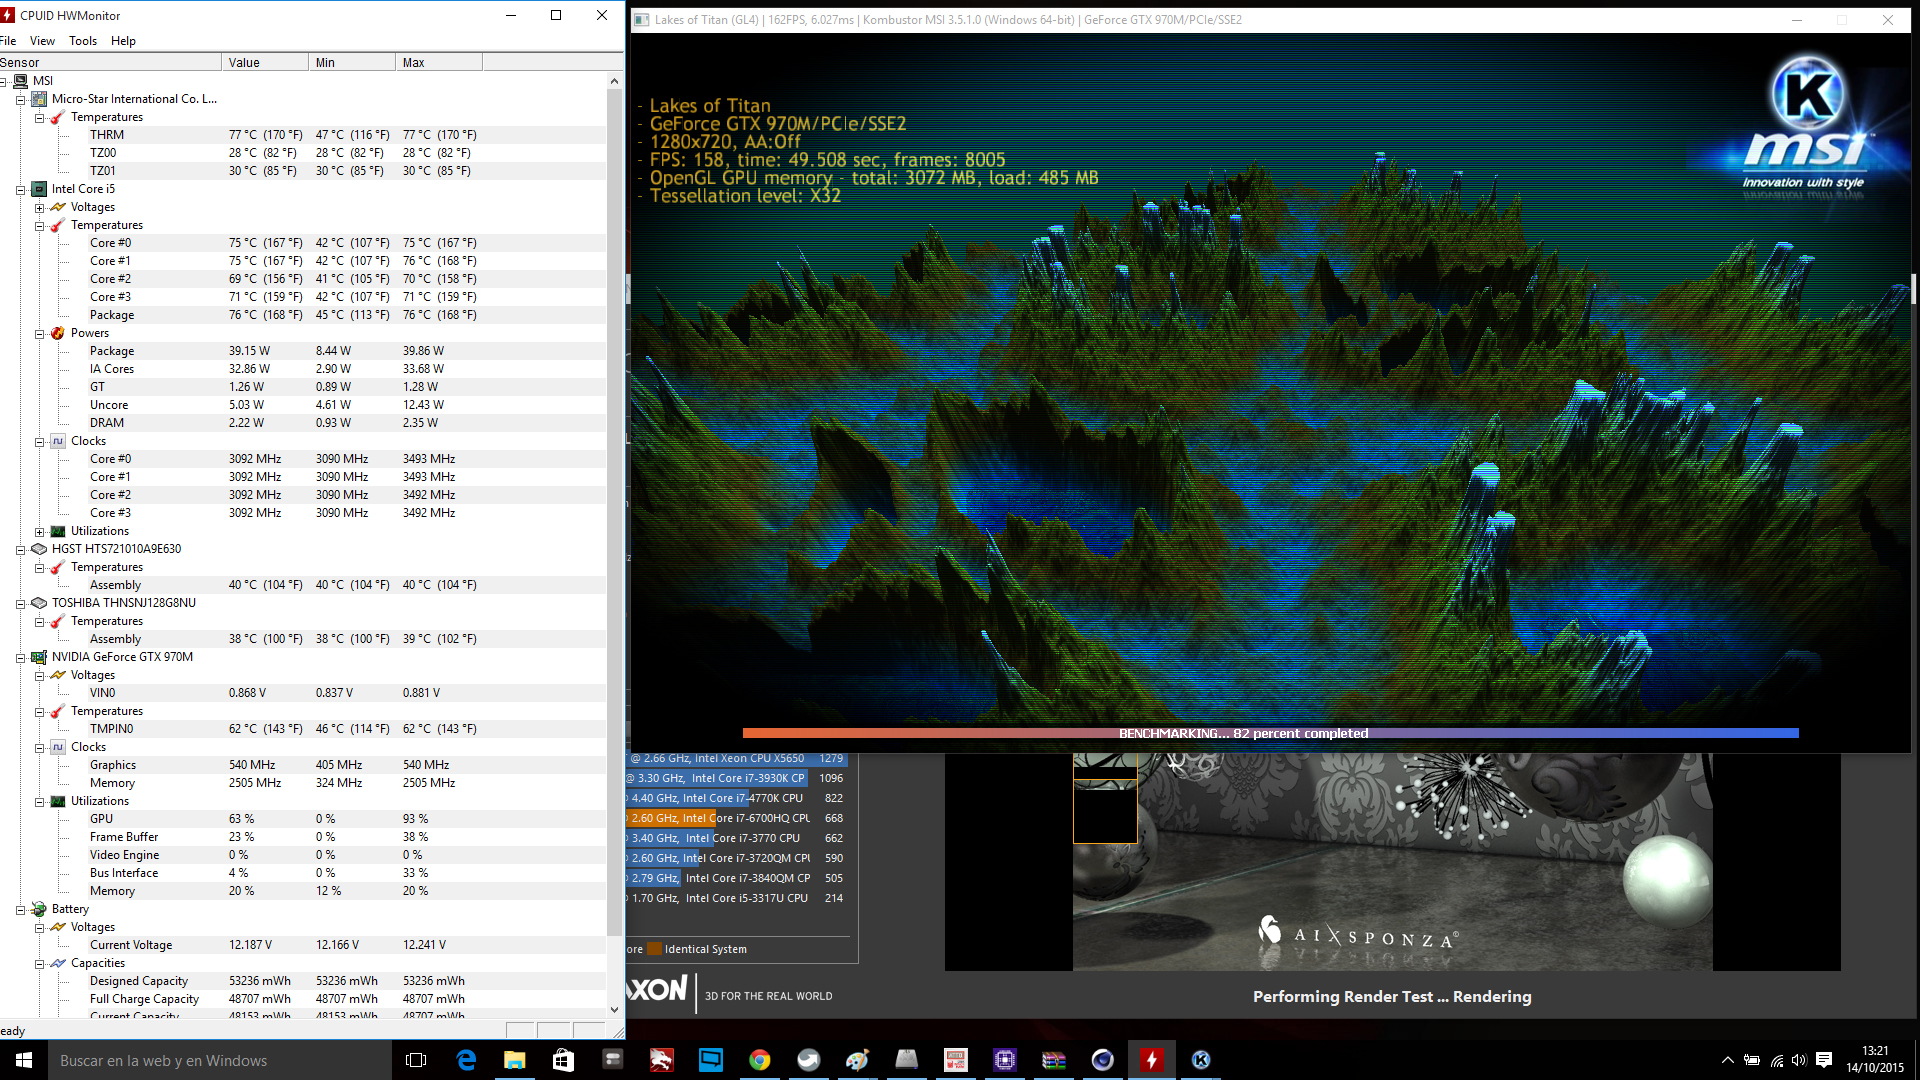The width and height of the screenshot is (1920, 1080).
Task: Expand Voltages under Intel Core i5
Action: click(39, 207)
